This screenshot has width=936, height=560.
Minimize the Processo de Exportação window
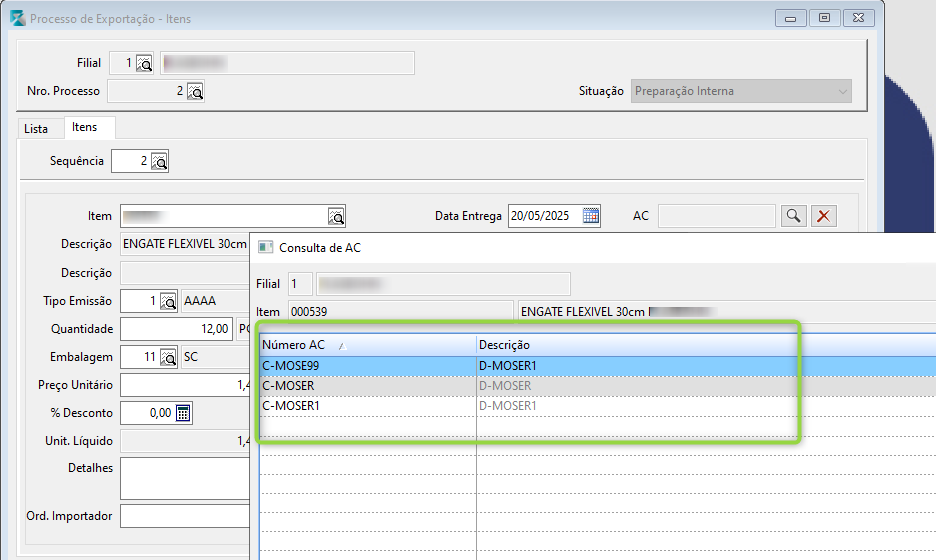790,18
